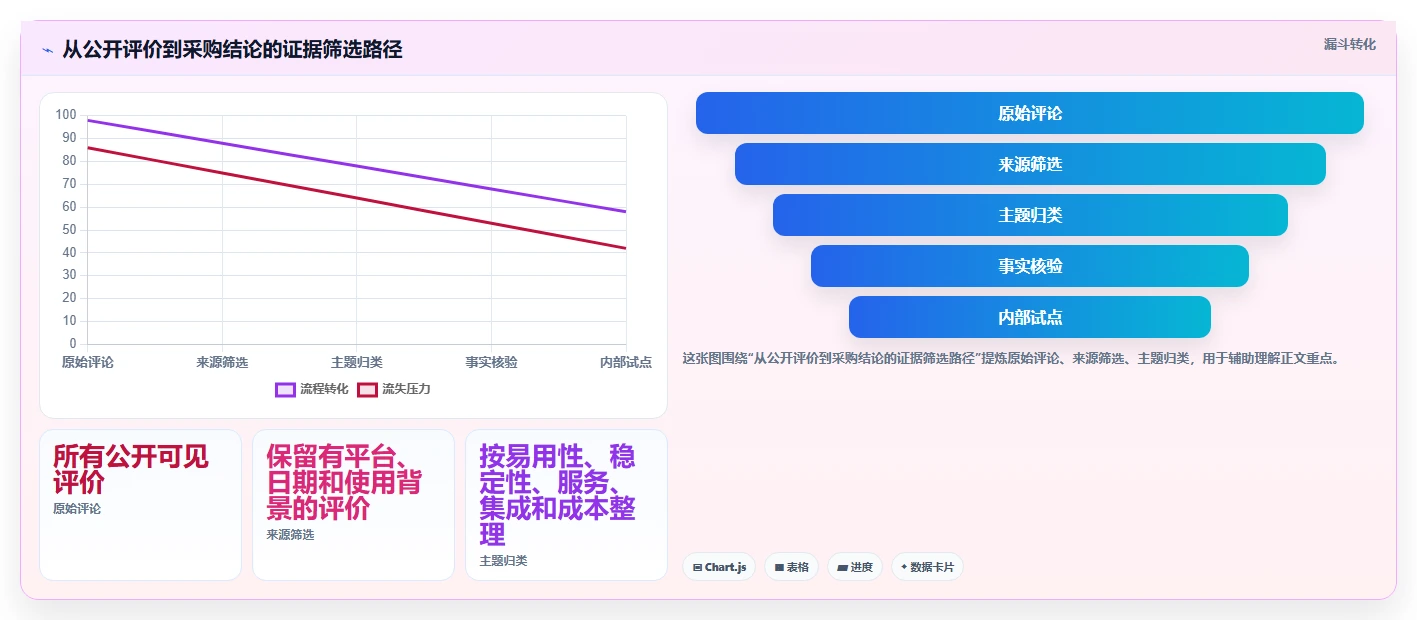This screenshot has height=620, width=1417.
Task: Click the sparkle icon in 数据卡片 chip
Action: [x=904, y=567]
